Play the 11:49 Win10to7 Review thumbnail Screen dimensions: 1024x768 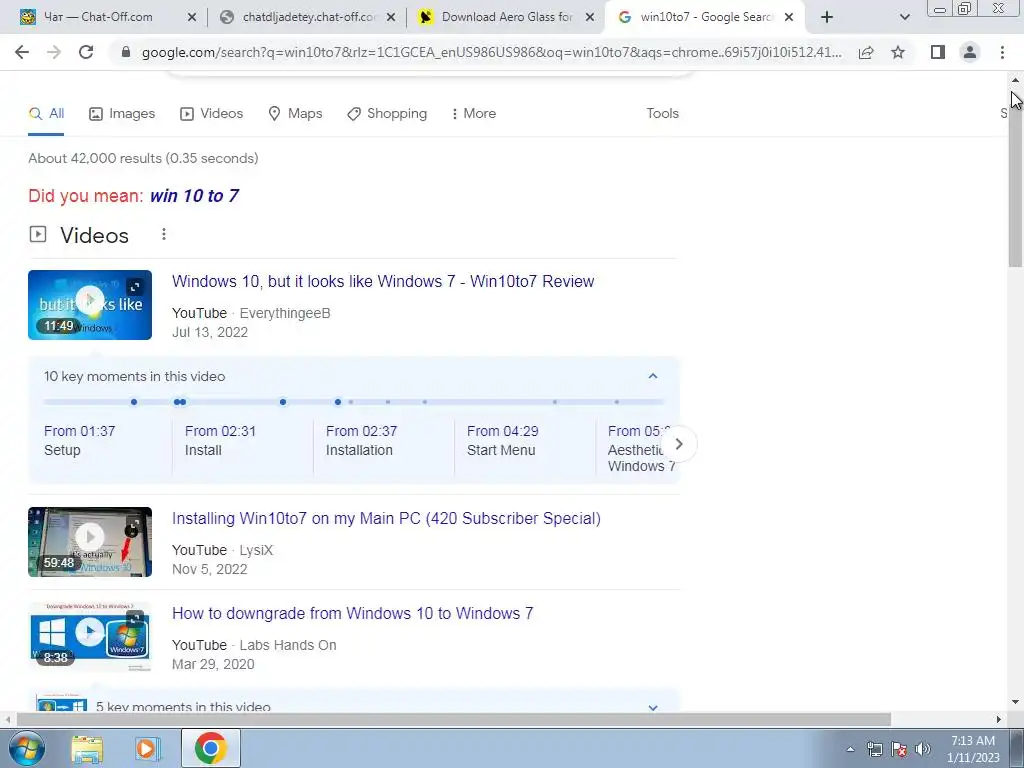pos(90,305)
